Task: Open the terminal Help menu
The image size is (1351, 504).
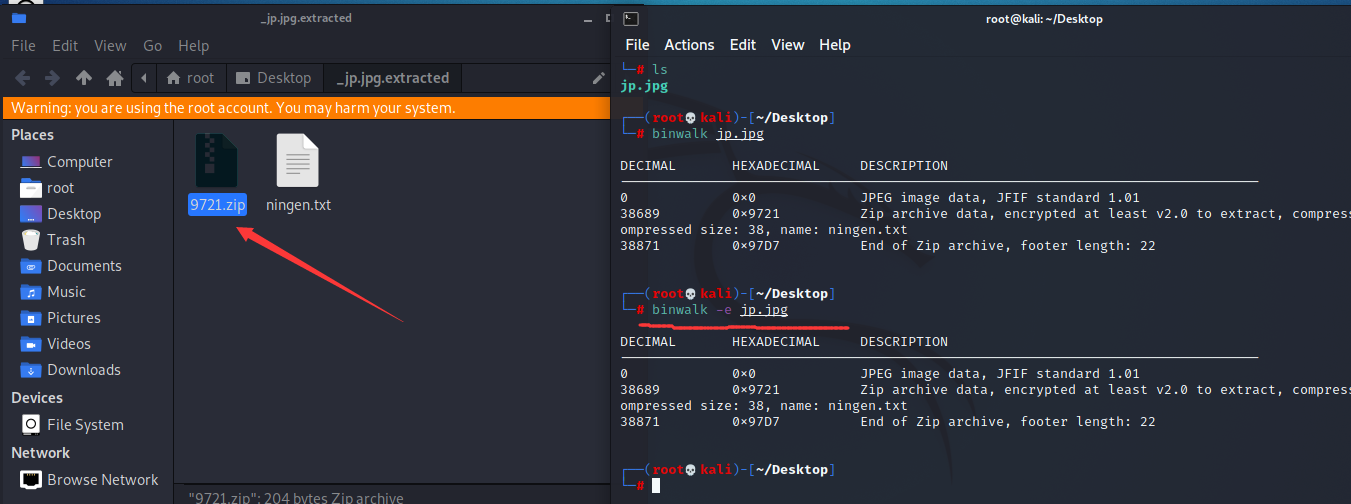Action: coord(835,45)
